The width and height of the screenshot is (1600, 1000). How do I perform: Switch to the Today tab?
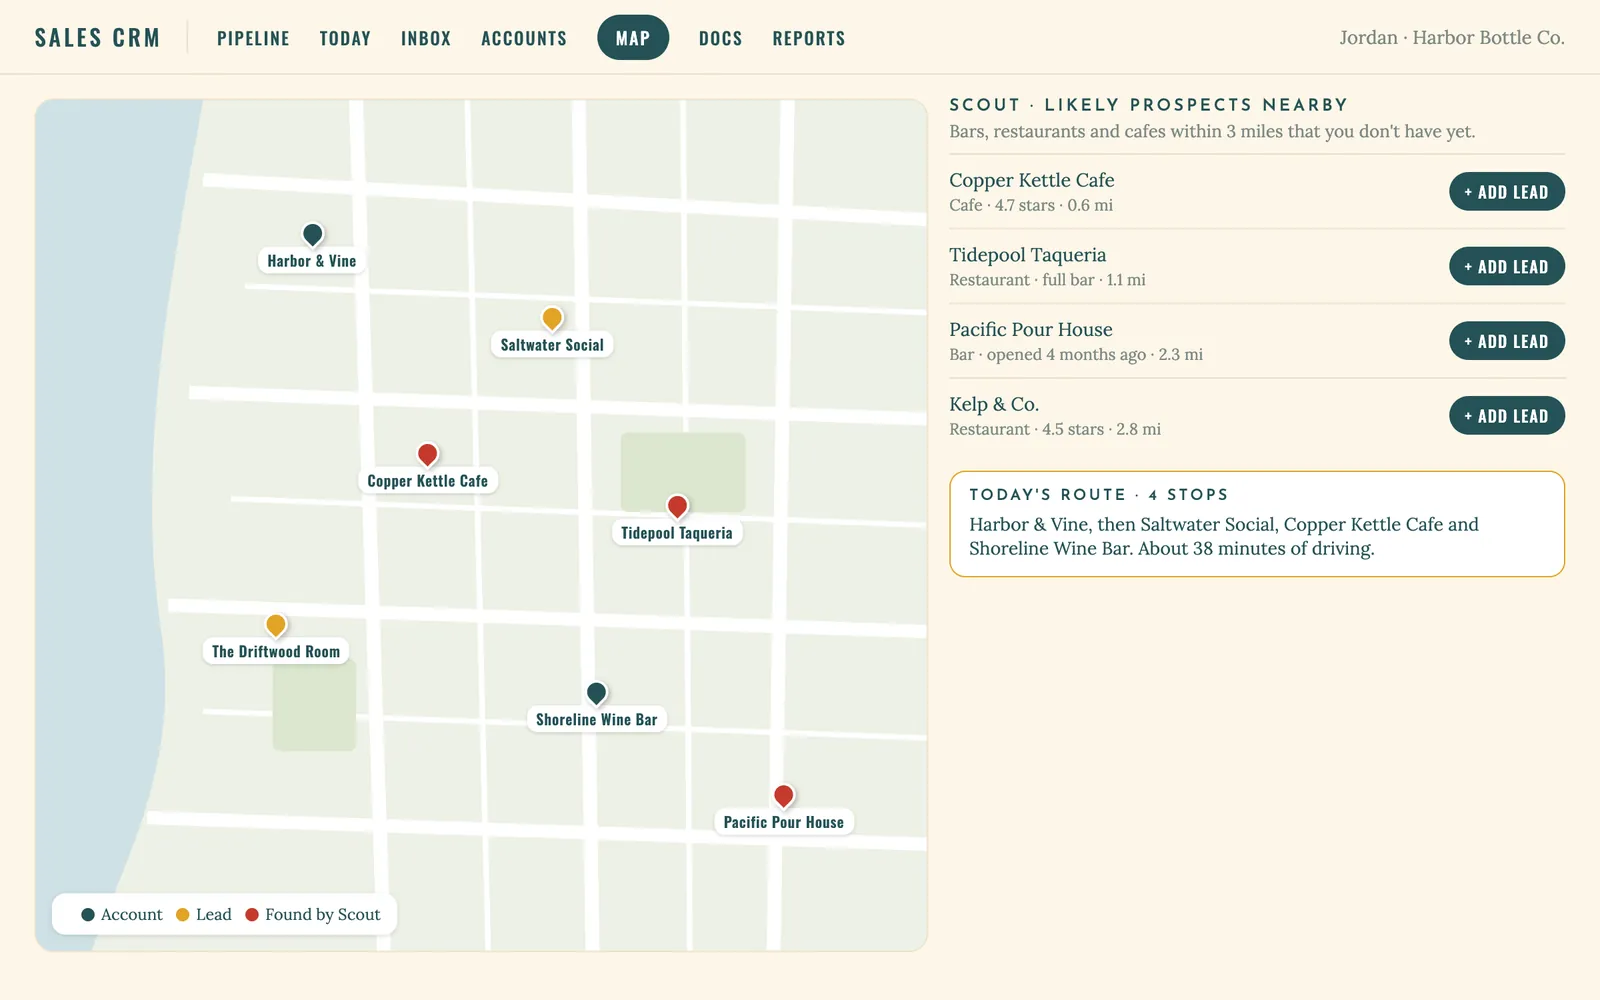pyautogui.click(x=345, y=38)
